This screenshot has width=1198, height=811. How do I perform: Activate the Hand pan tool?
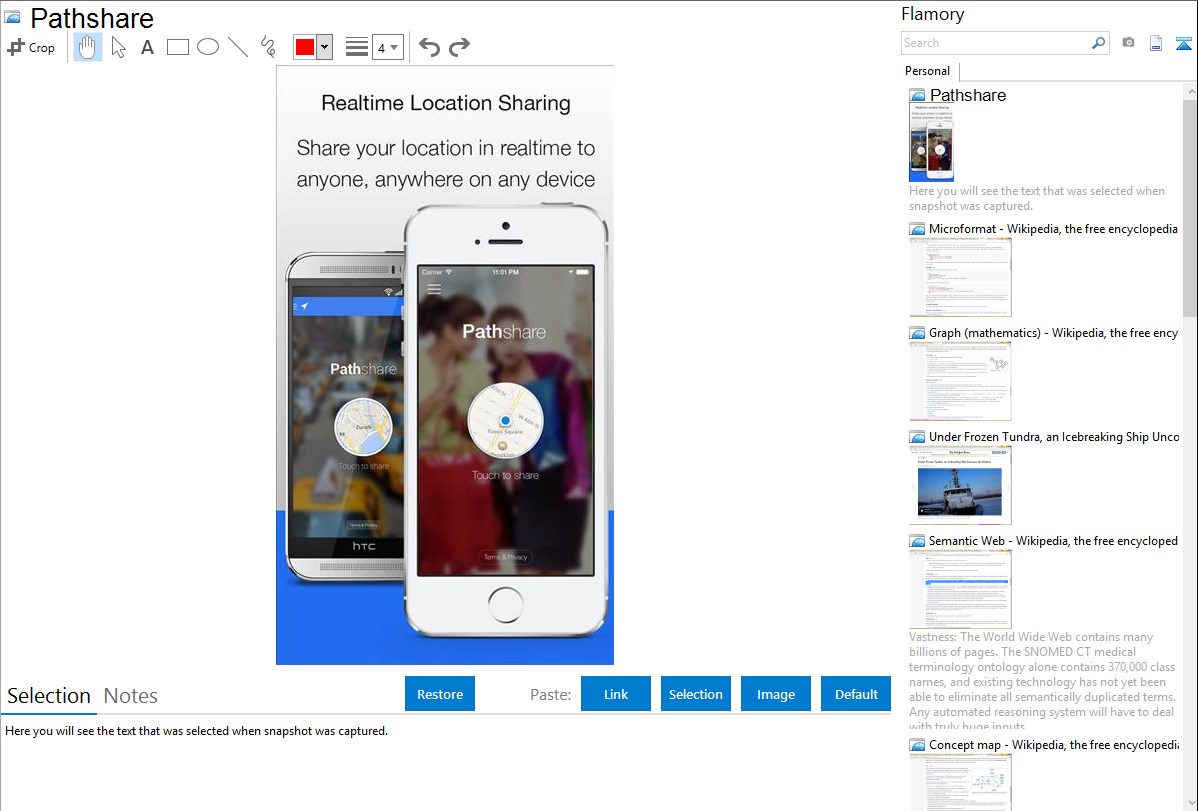pos(87,47)
